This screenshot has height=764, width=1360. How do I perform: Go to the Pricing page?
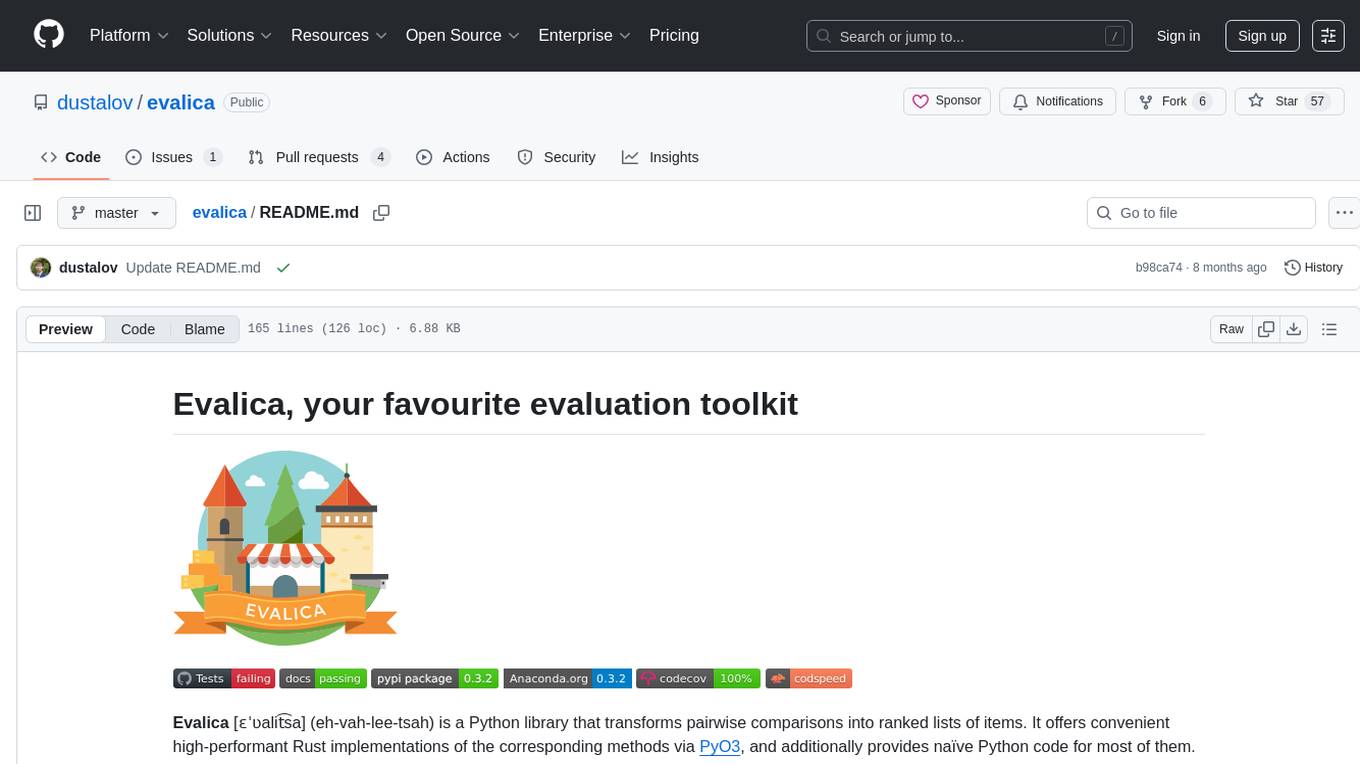coord(674,35)
